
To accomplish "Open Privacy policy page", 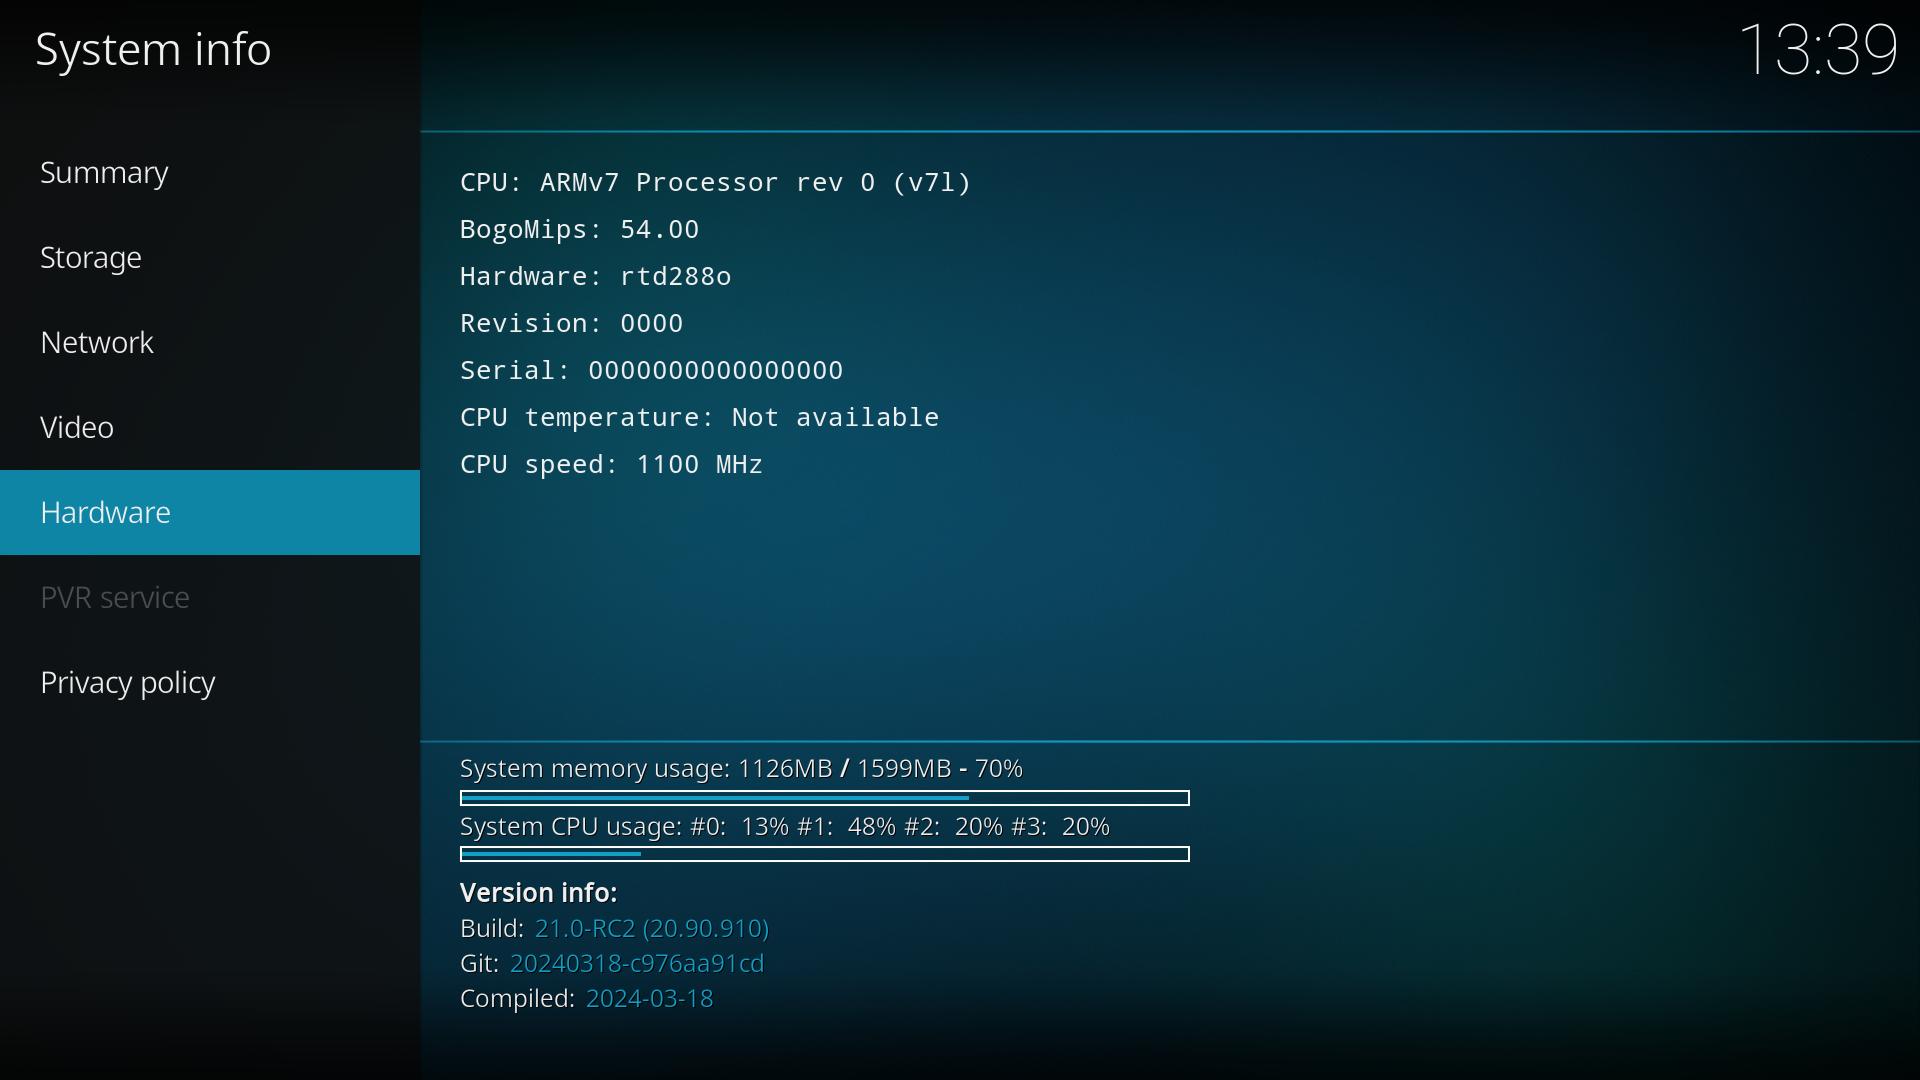I will coord(128,683).
